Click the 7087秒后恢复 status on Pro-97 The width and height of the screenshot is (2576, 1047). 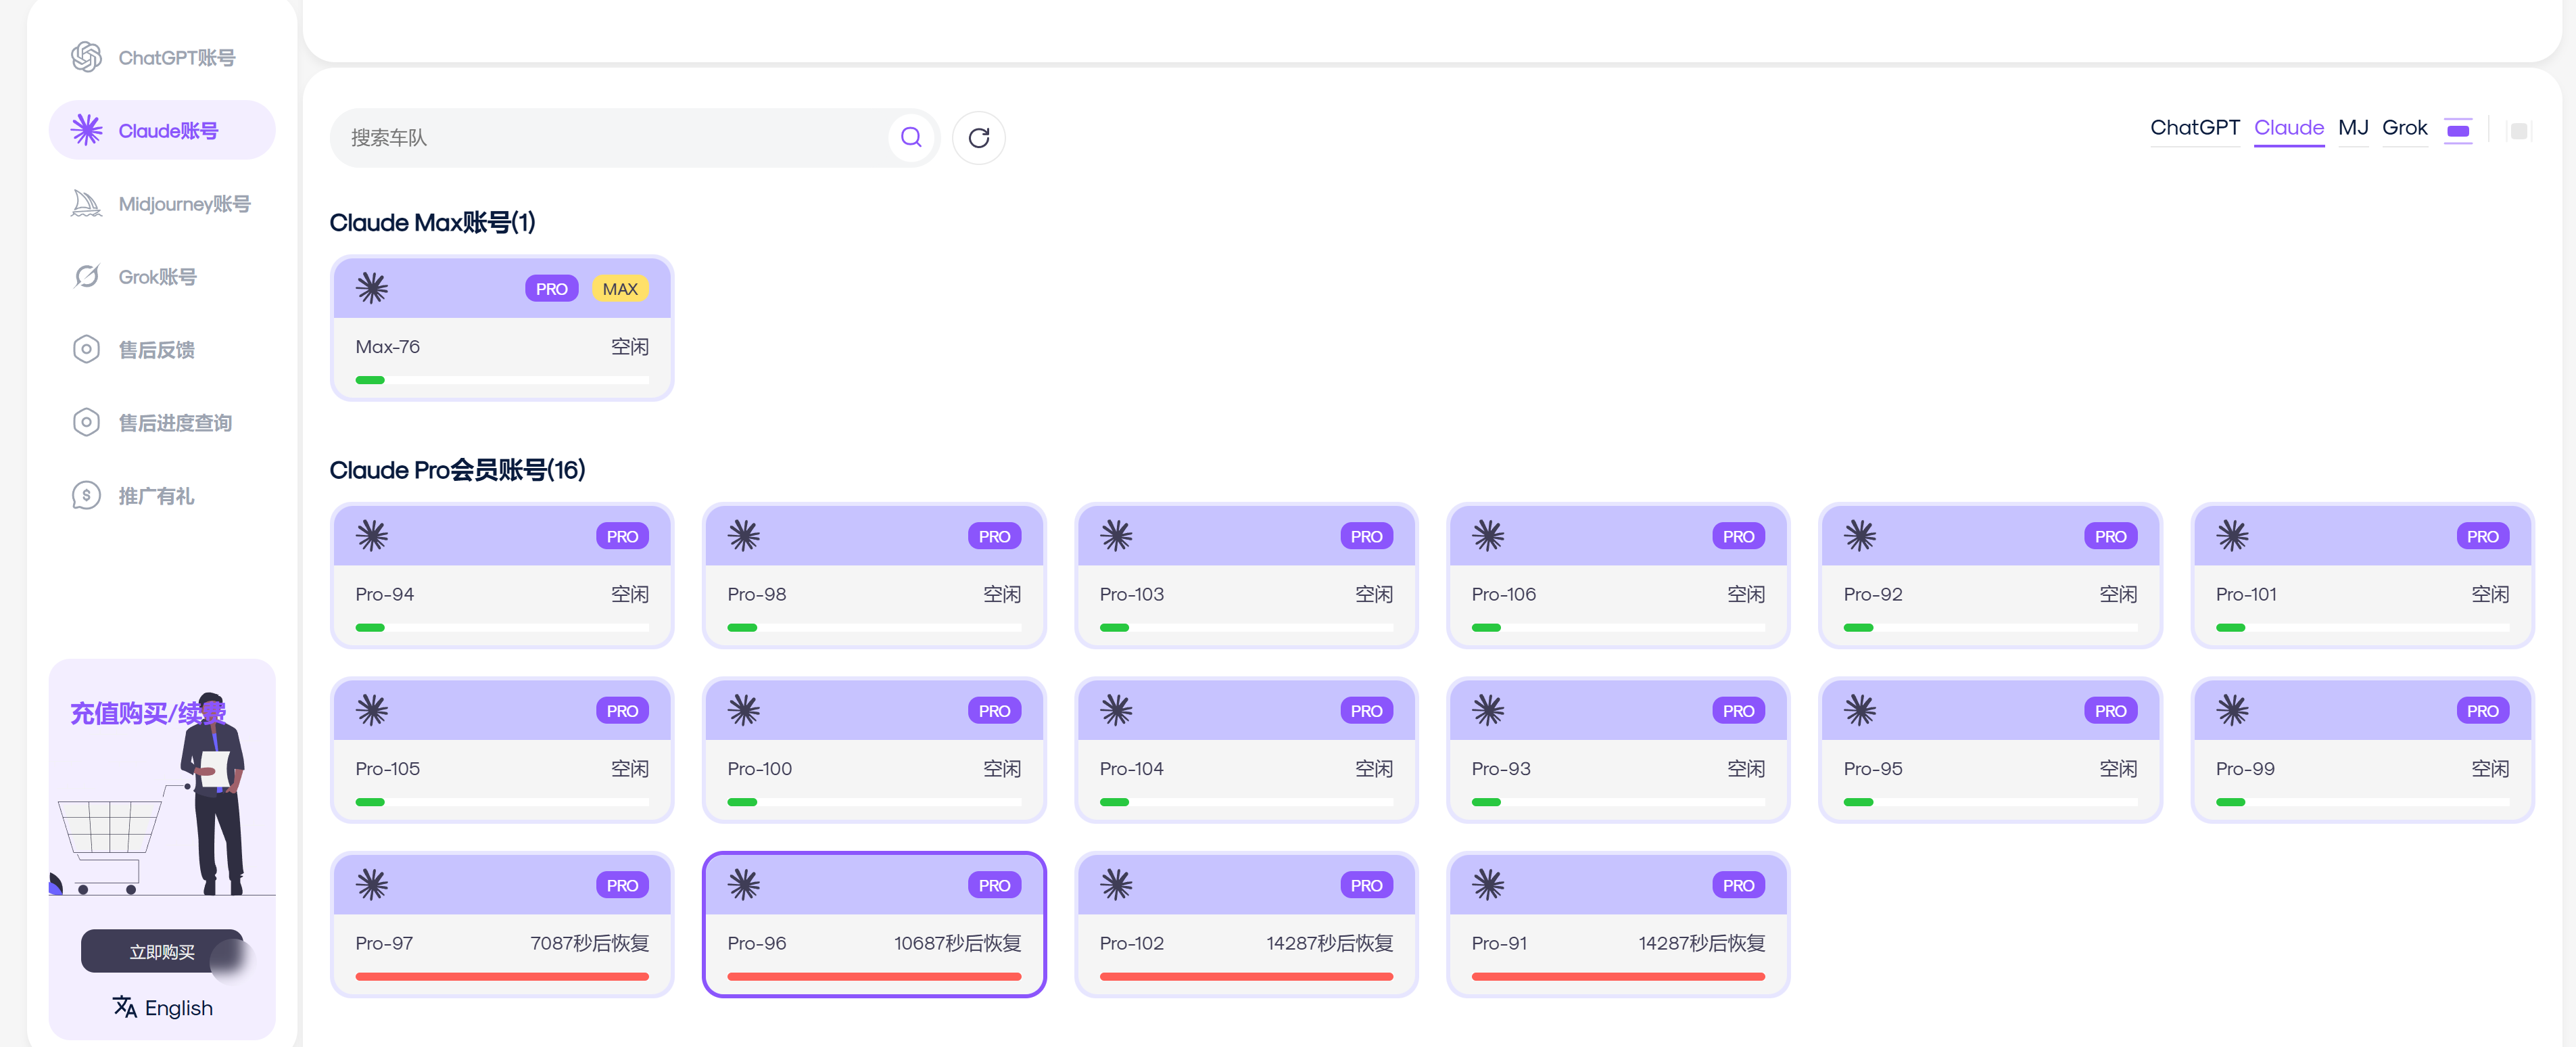pyautogui.click(x=589, y=943)
